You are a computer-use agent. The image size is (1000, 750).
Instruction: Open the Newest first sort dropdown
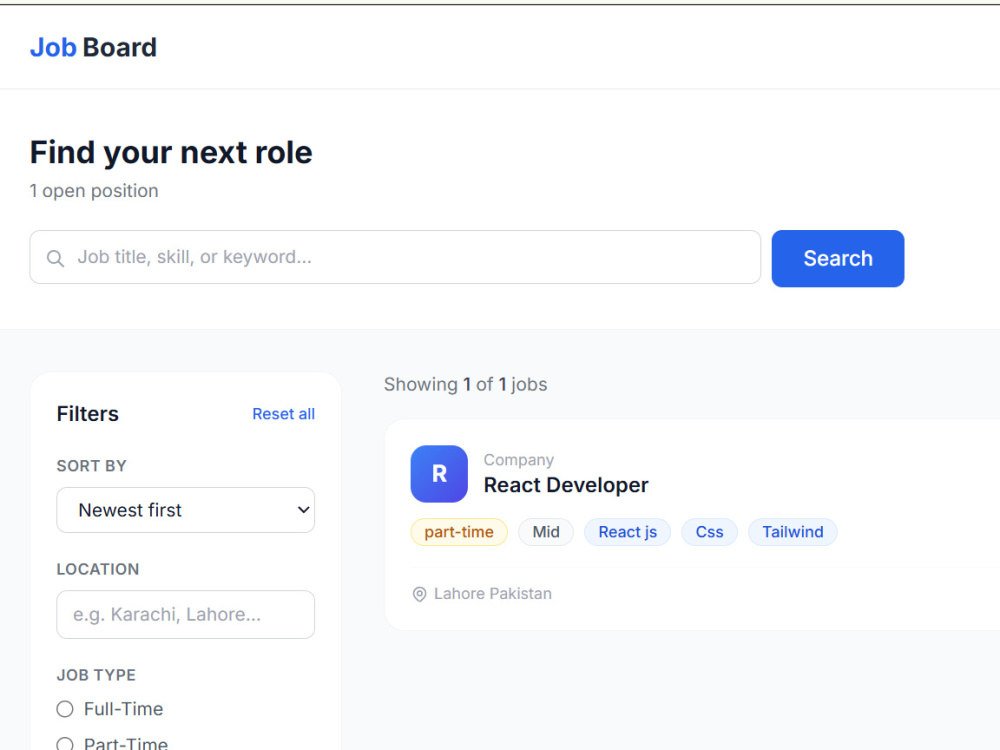(x=186, y=510)
